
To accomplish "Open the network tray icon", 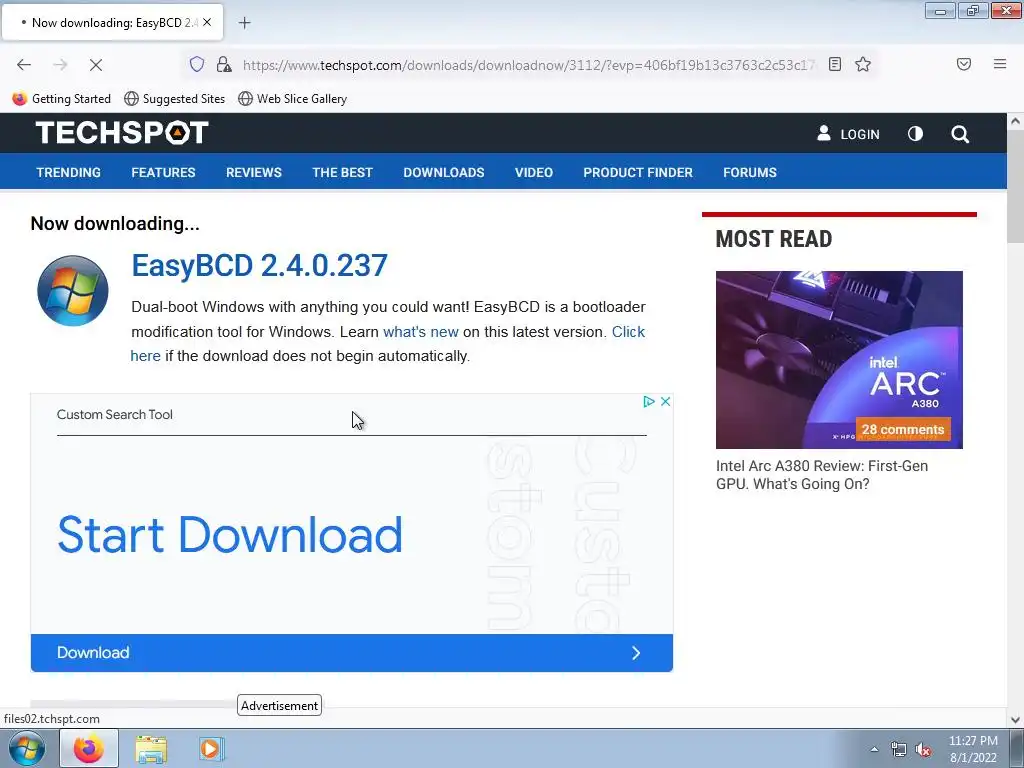I will 899,750.
